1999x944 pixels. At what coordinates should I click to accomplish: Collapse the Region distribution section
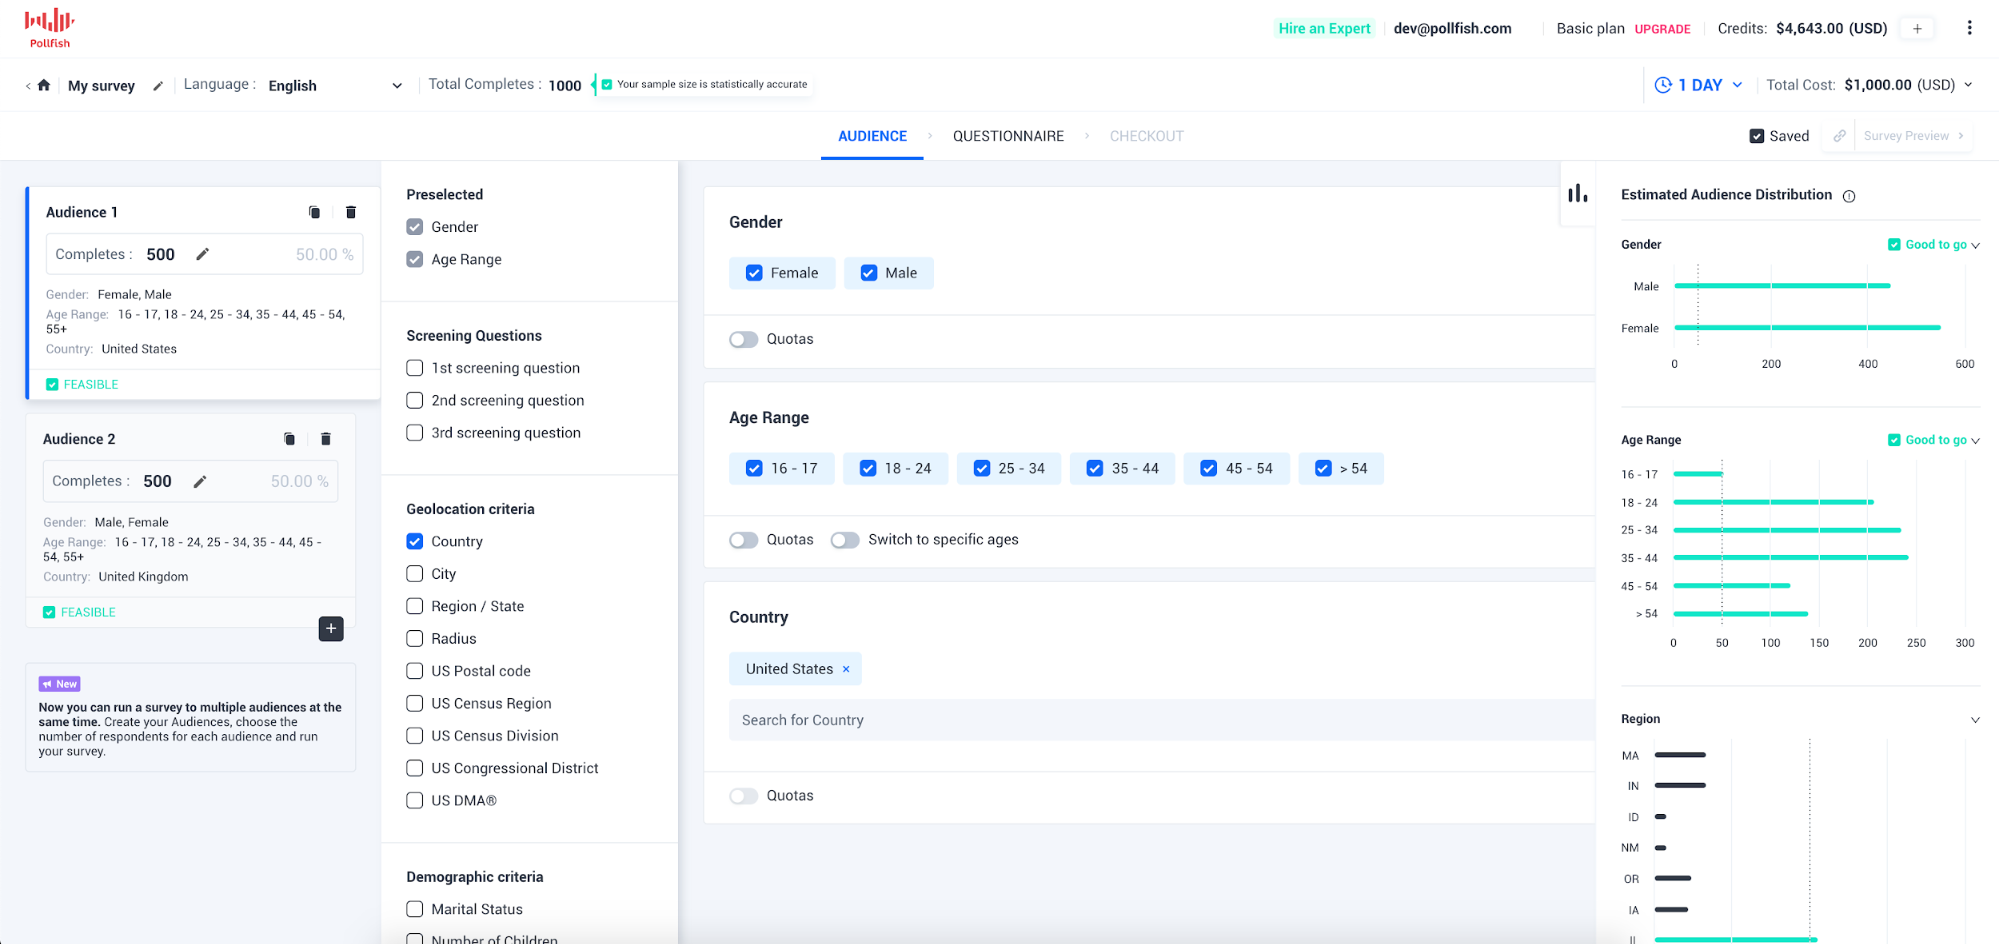pyautogui.click(x=1975, y=720)
